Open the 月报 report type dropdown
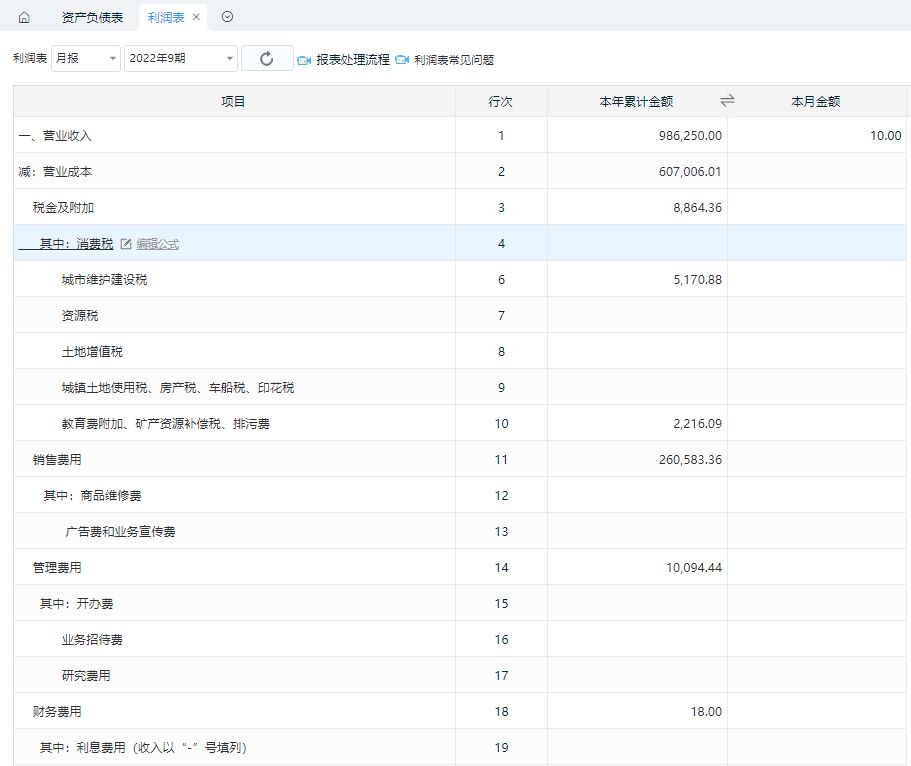 click(86, 58)
